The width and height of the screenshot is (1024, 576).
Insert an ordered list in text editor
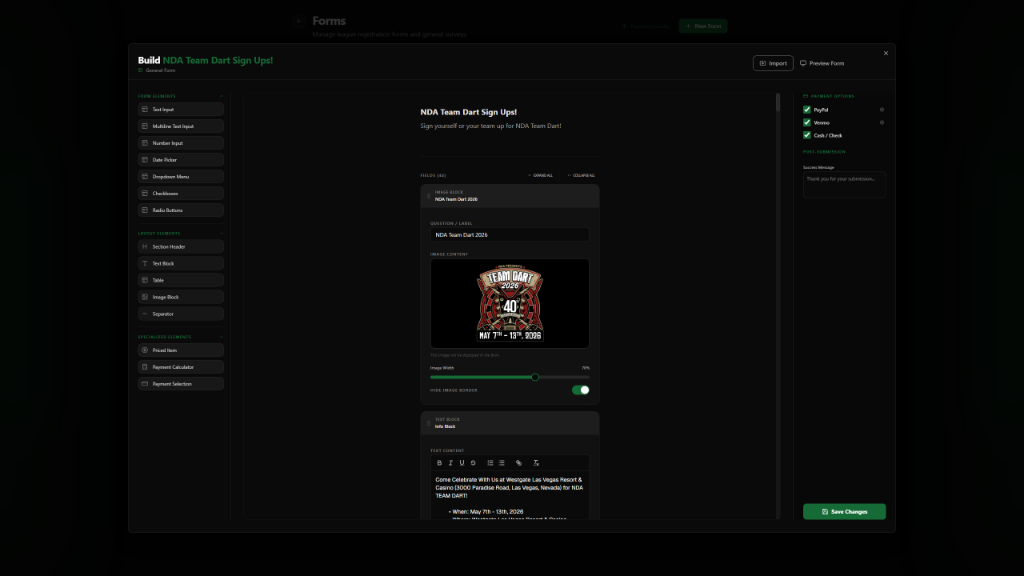490,463
